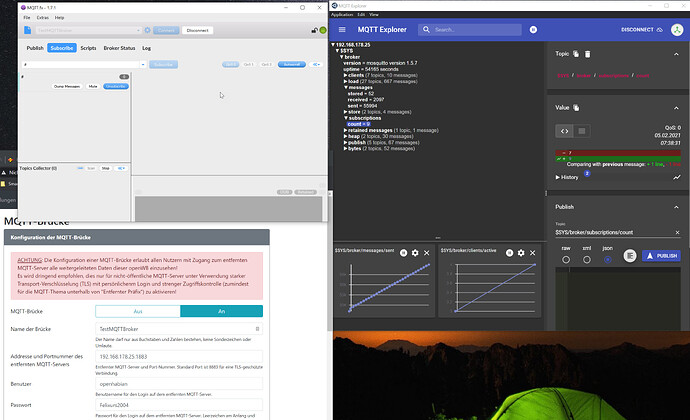Pause the clients/active chart

click(509, 253)
